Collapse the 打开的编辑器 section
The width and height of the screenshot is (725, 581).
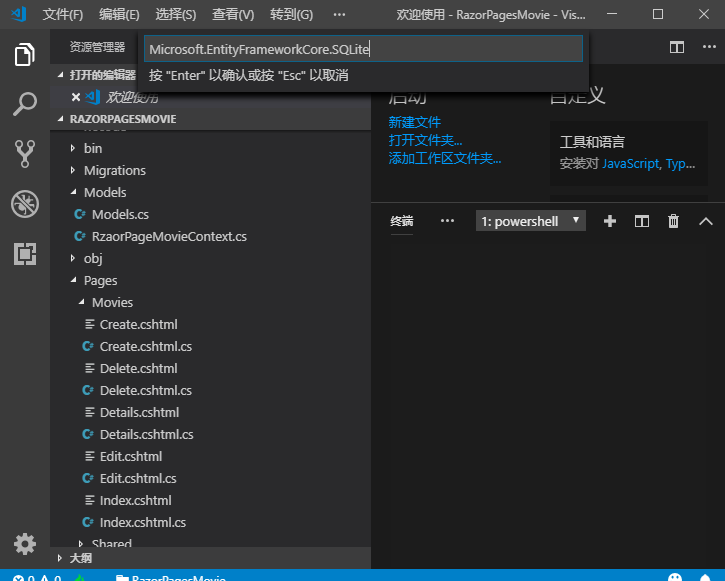[x=60, y=74]
